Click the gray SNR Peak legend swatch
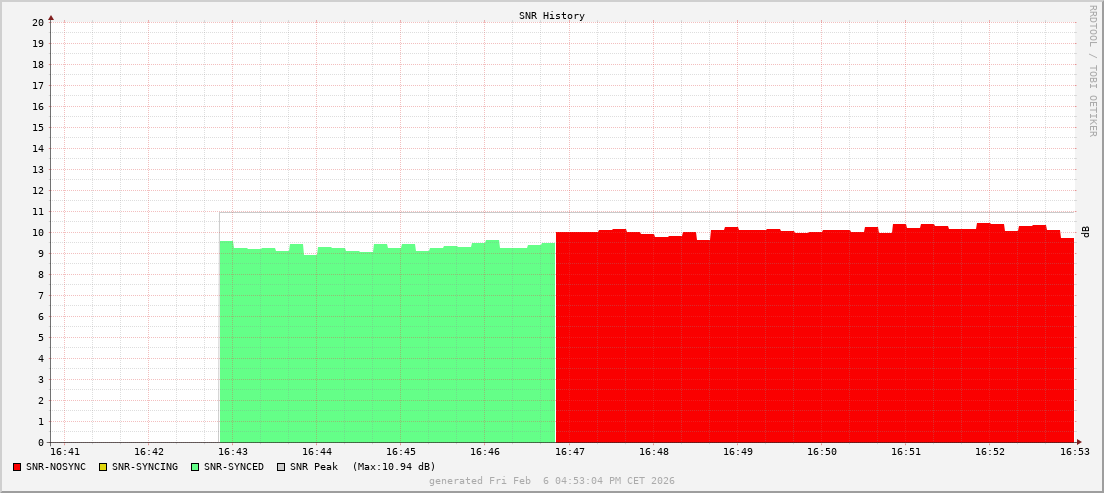Image resolution: width=1104 pixels, height=493 pixels. (281, 467)
